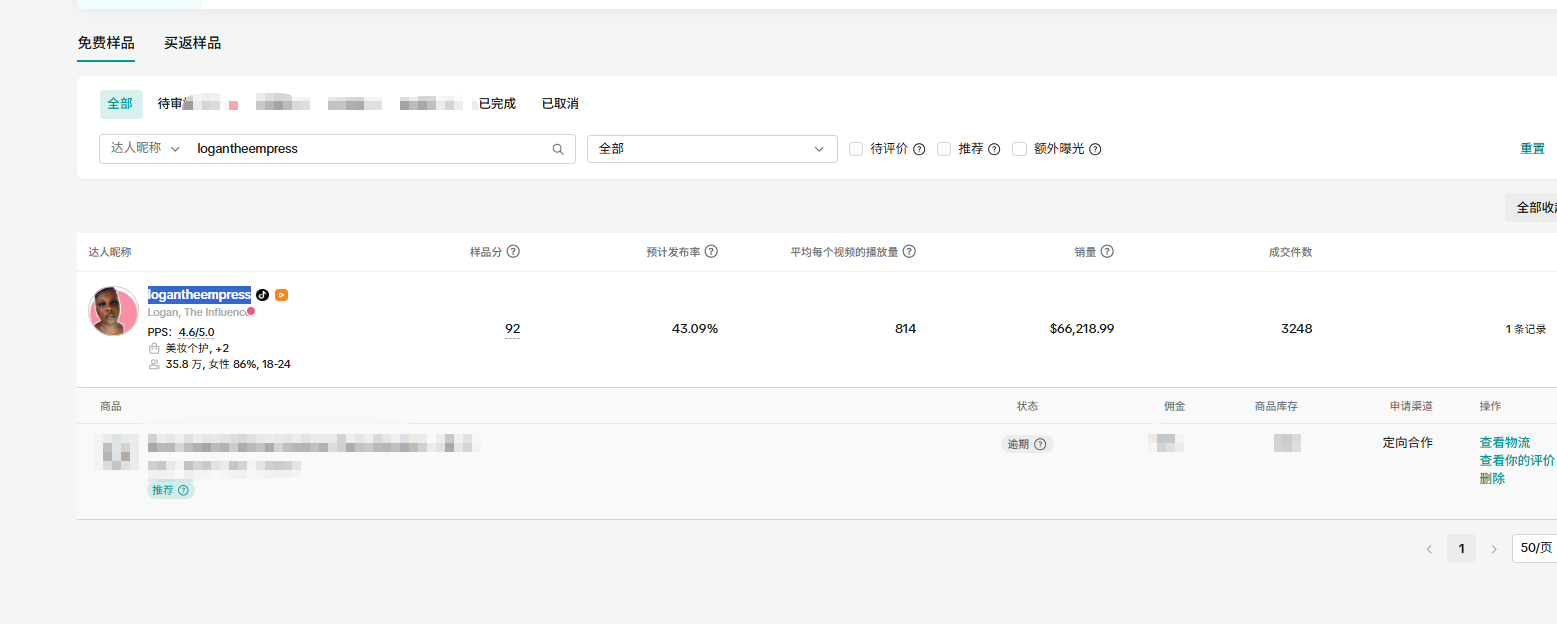Click the shopping bag icon beside 美妆个护
This screenshot has height=624, width=1557.
point(154,348)
